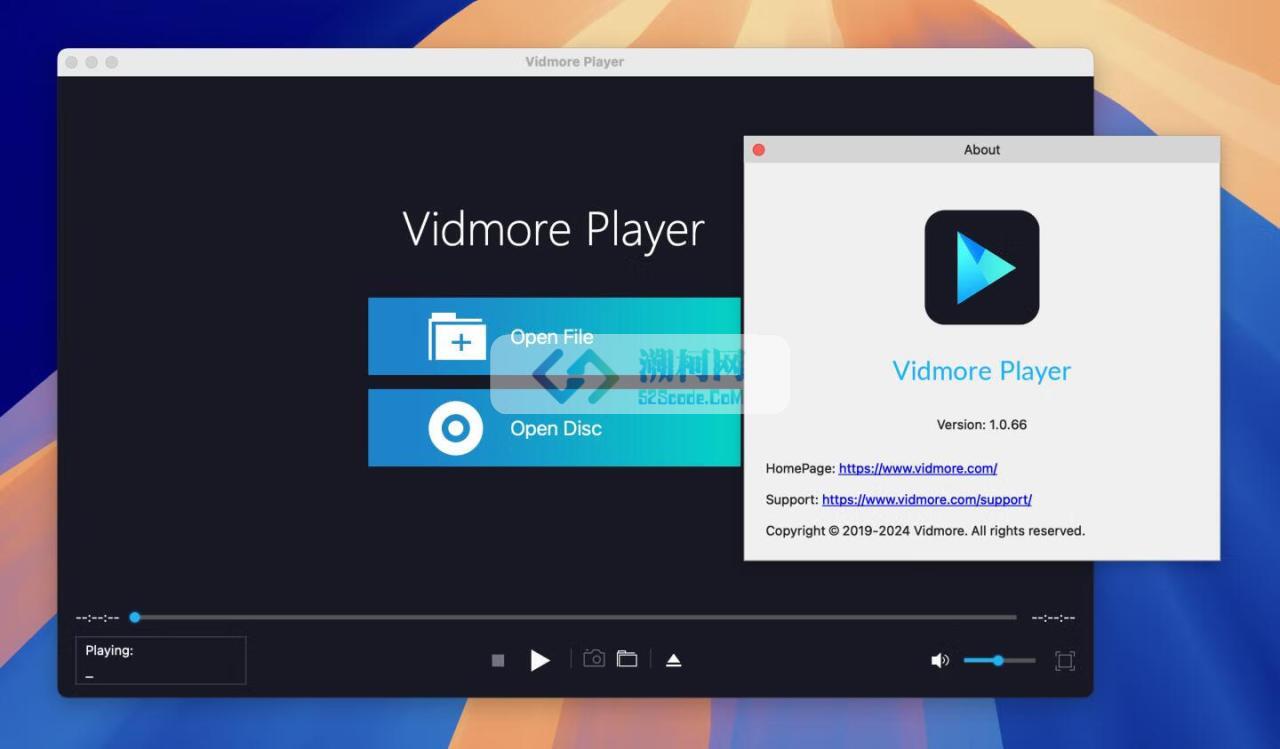This screenshot has width=1280, height=749.
Task: Click the eject disc icon
Action: (x=674, y=660)
